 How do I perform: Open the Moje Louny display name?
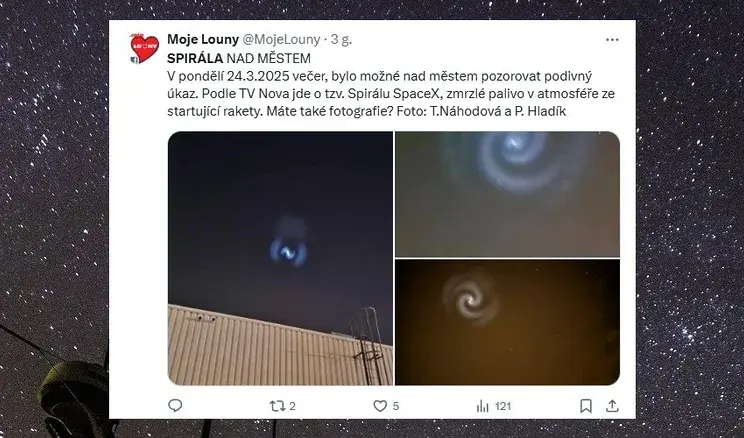click(203, 39)
